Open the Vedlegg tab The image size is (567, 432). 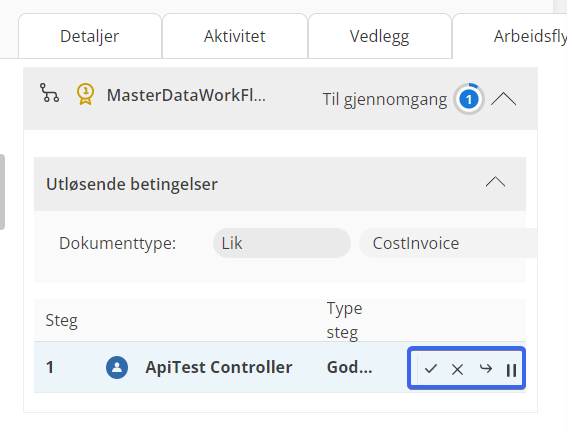(380, 36)
